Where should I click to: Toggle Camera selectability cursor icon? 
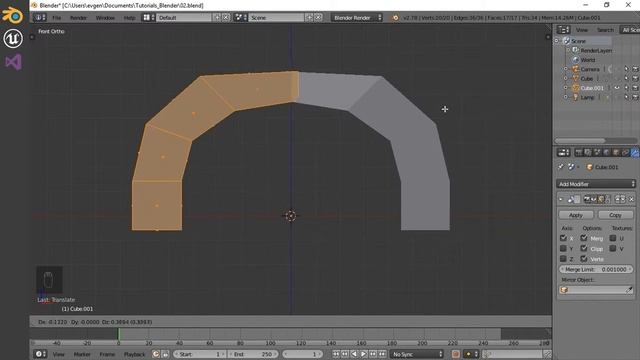pyautogui.click(x=626, y=69)
